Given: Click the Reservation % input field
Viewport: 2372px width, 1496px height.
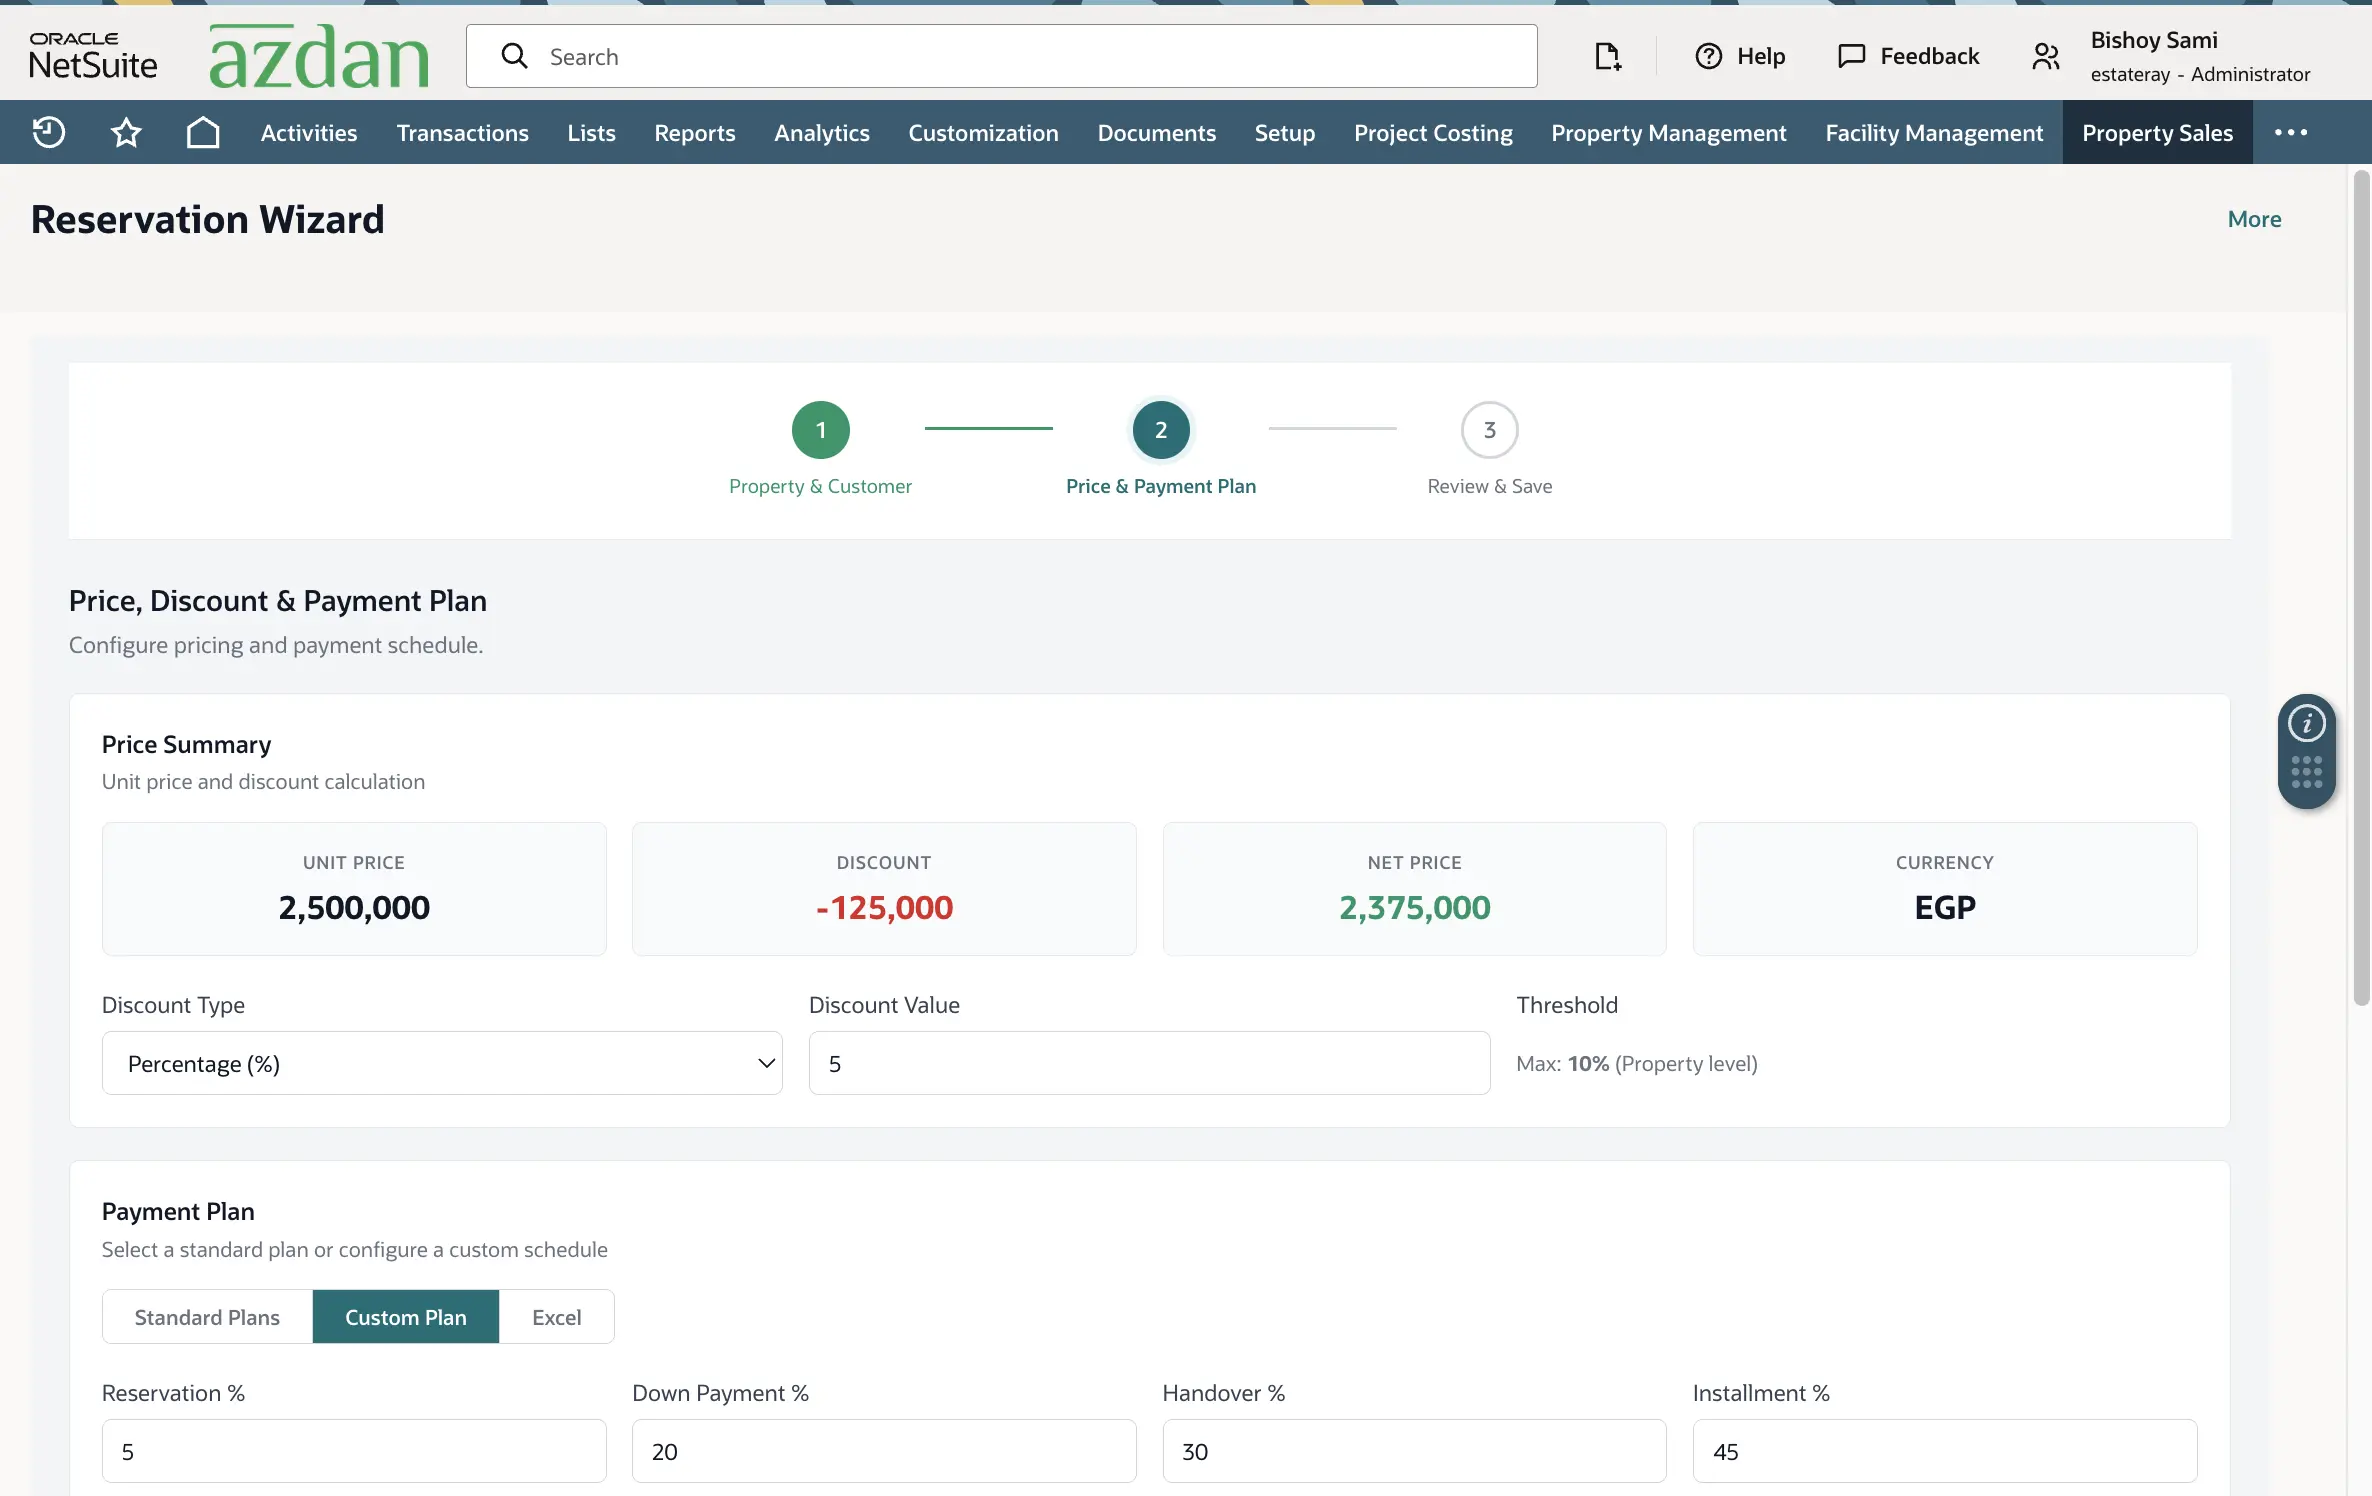Looking at the screenshot, I should click(x=354, y=1451).
